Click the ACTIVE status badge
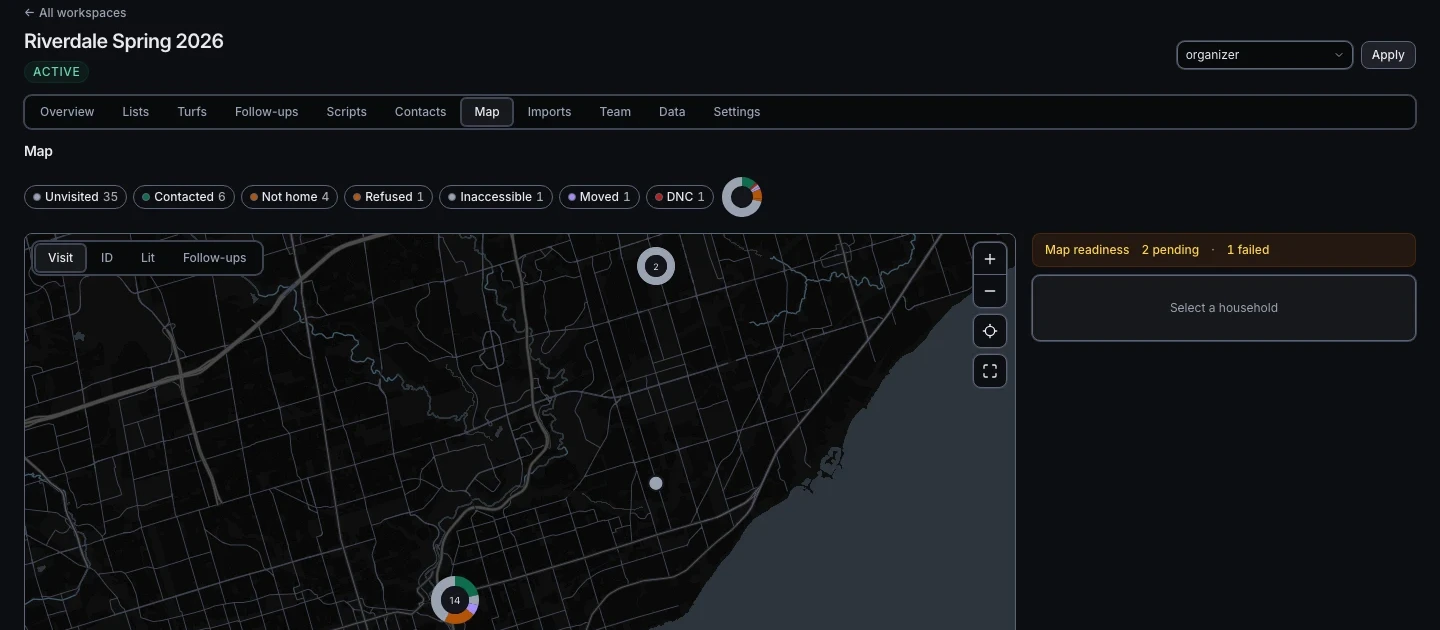 (x=57, y=72)
